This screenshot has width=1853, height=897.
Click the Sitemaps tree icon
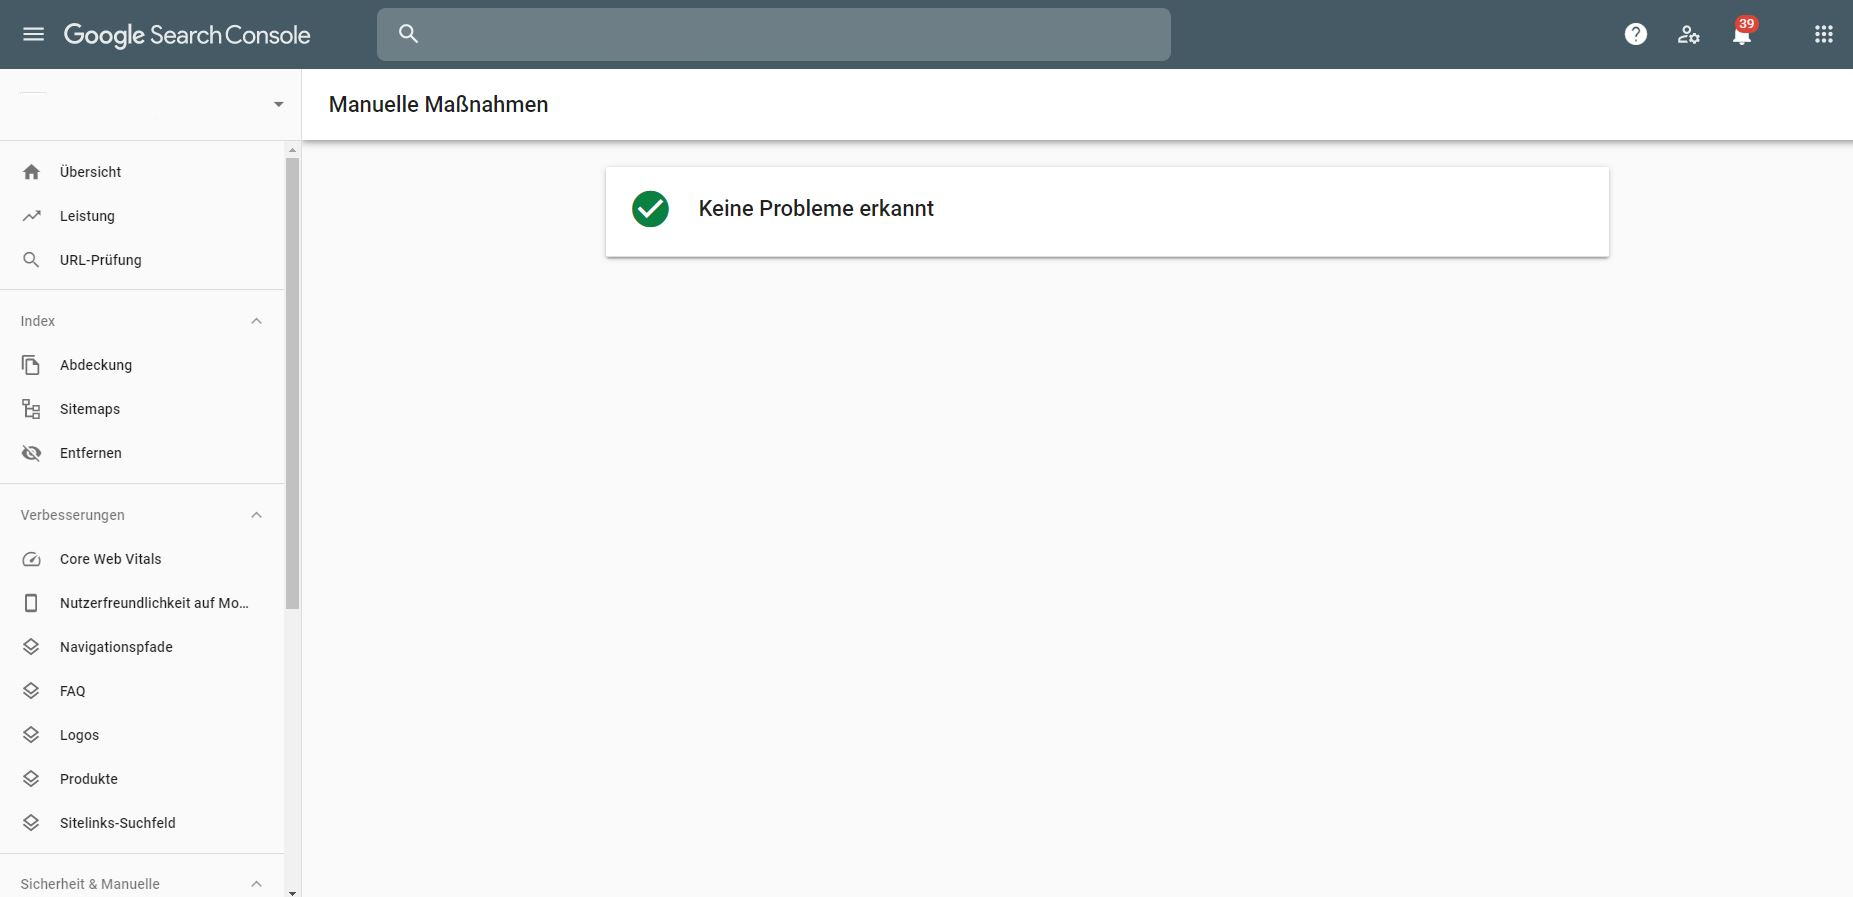[x=31, y=409]
